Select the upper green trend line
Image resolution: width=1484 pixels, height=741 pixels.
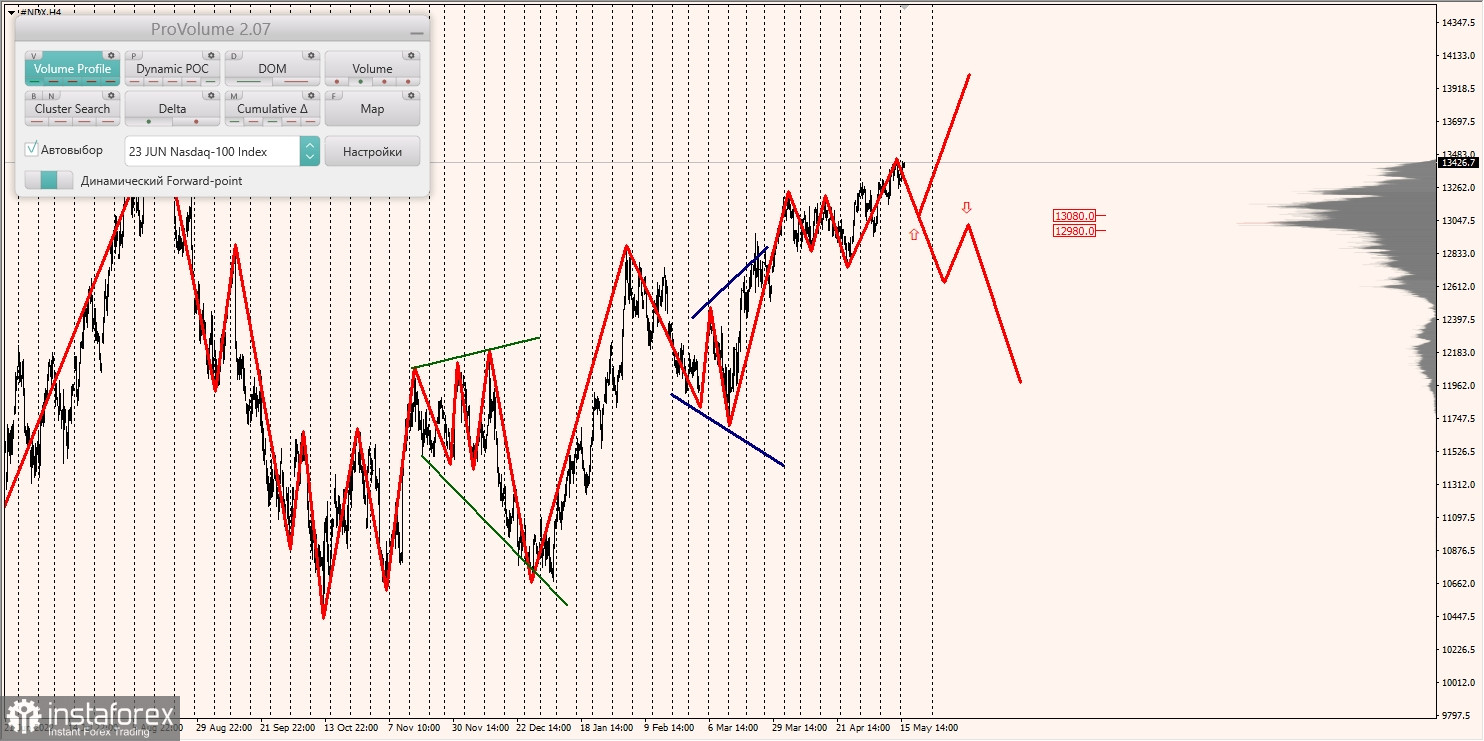pos(476,352)
